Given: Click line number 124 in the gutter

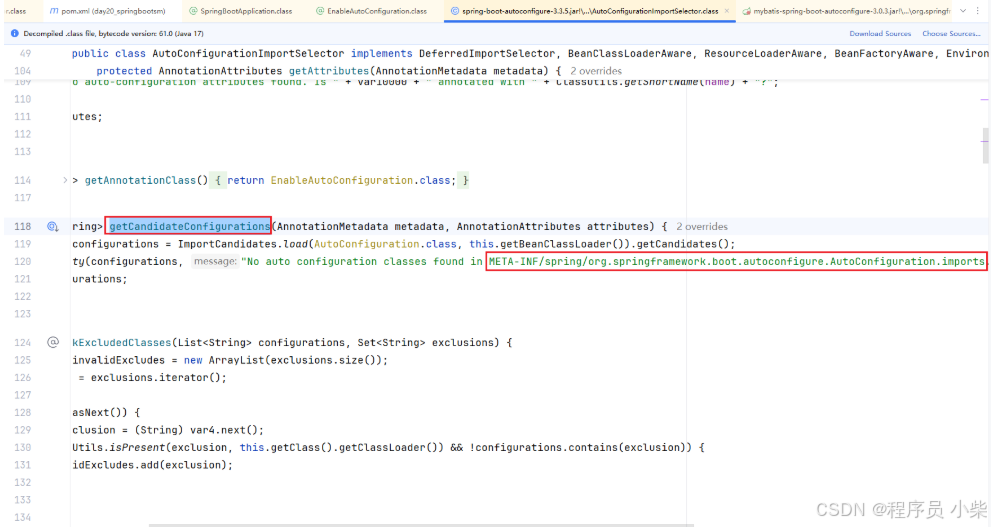Looking at the screenshot, I should coord(23,342).
